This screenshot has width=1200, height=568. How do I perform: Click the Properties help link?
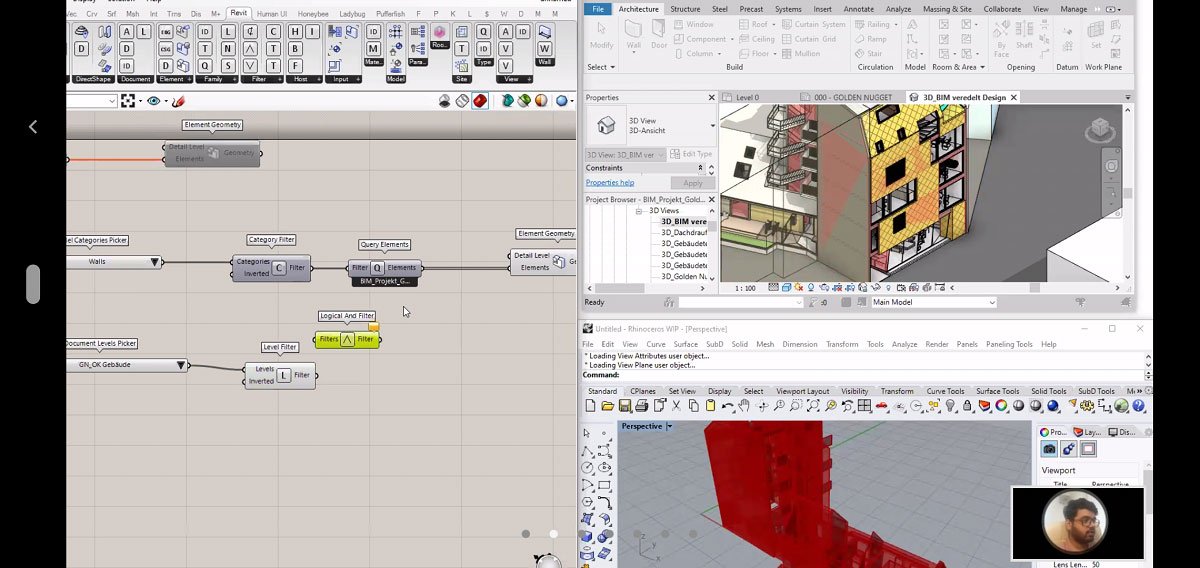(x=609, y=183)
